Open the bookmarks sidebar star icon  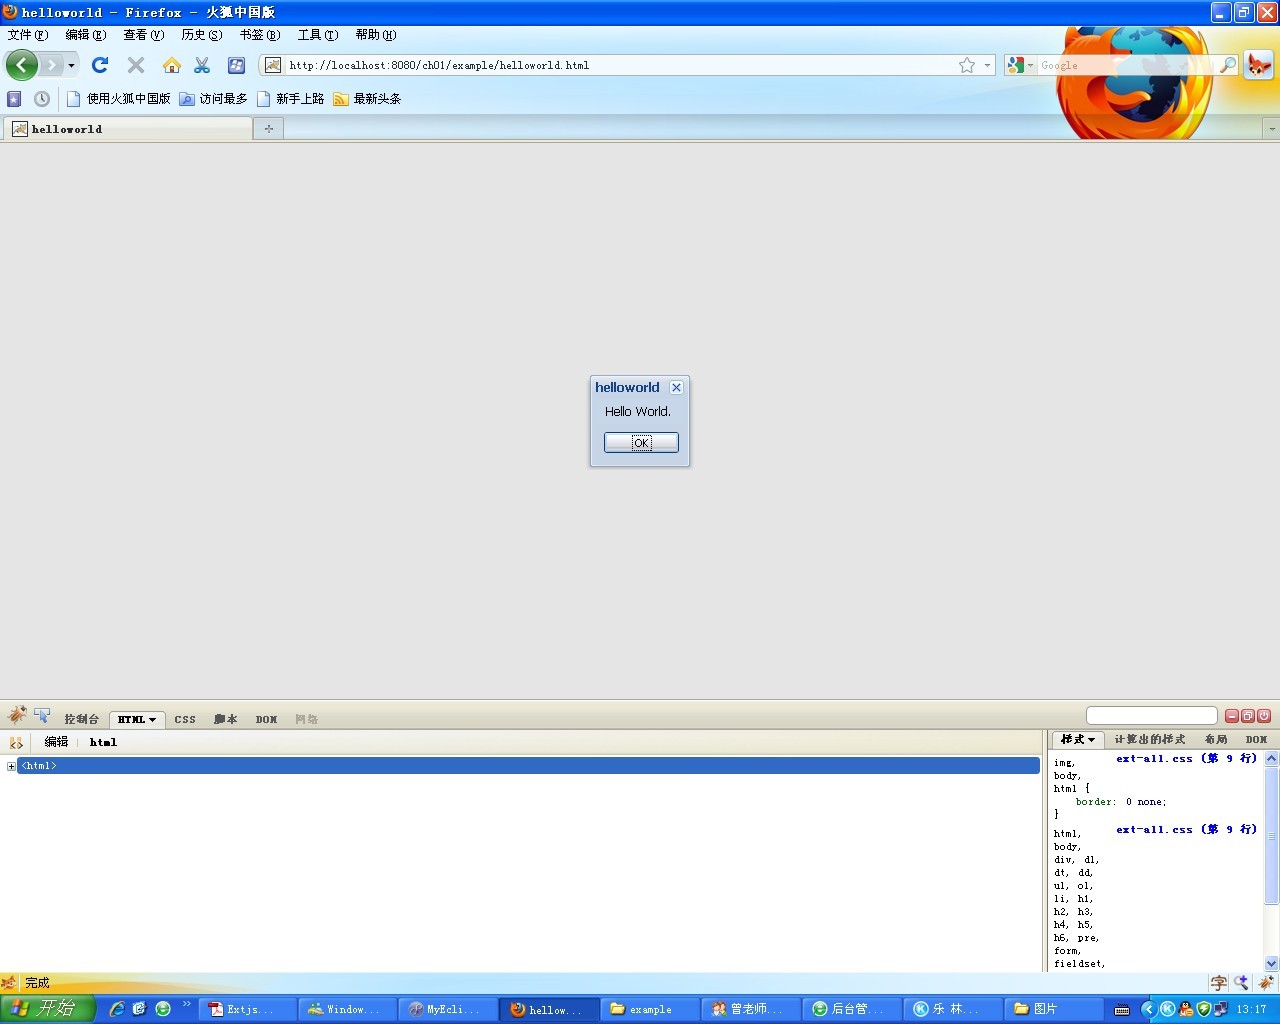click(14, 99)
